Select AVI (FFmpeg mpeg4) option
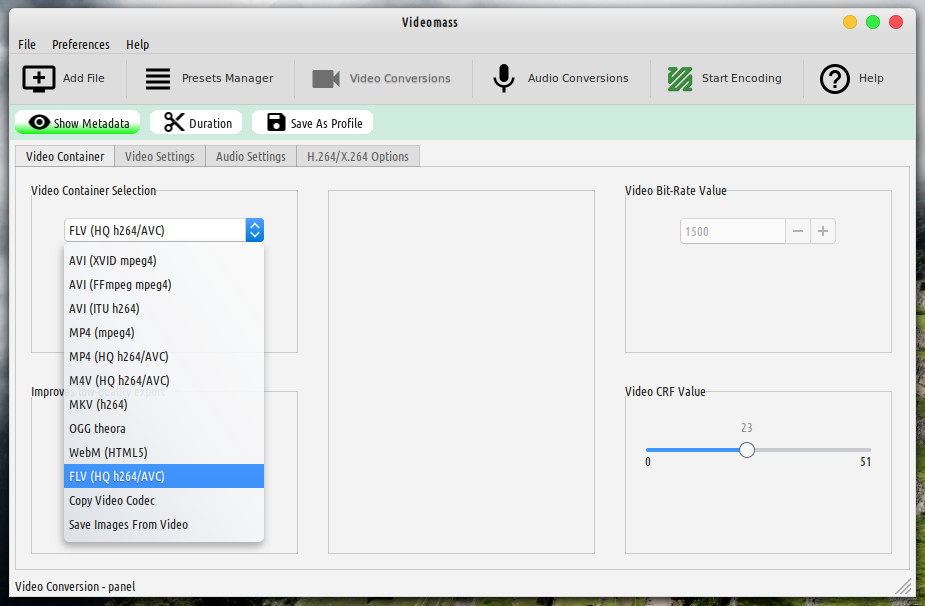This screenshot has height=606, width=925. [164, 284]
